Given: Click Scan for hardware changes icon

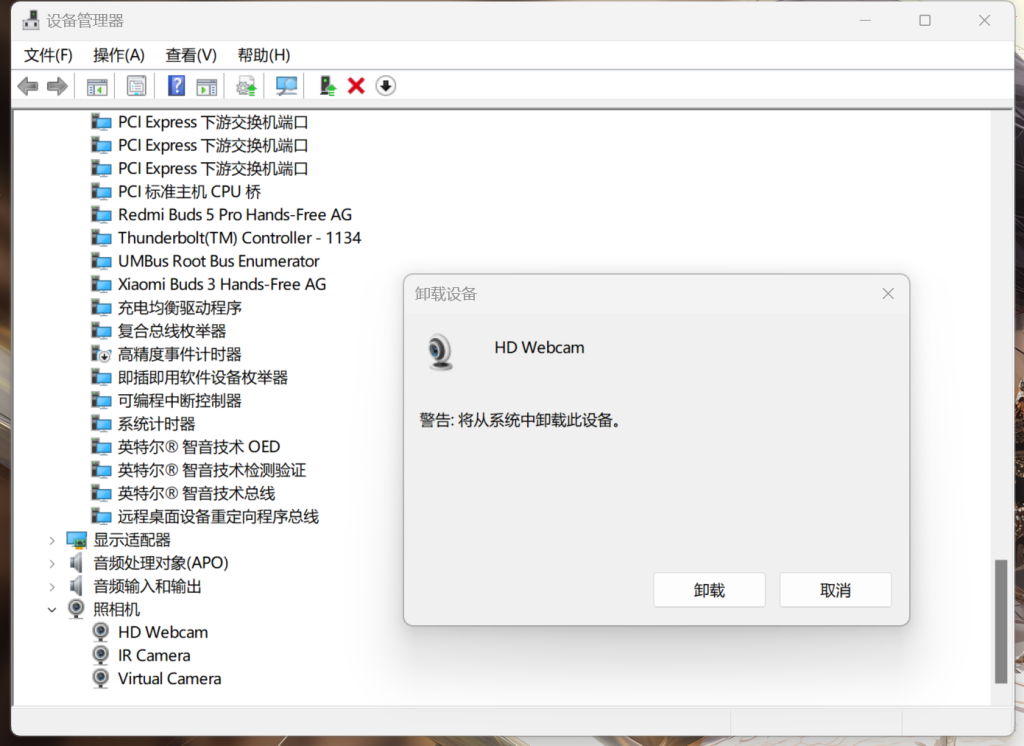Looking at the screenshot, I should coord(287,87).
